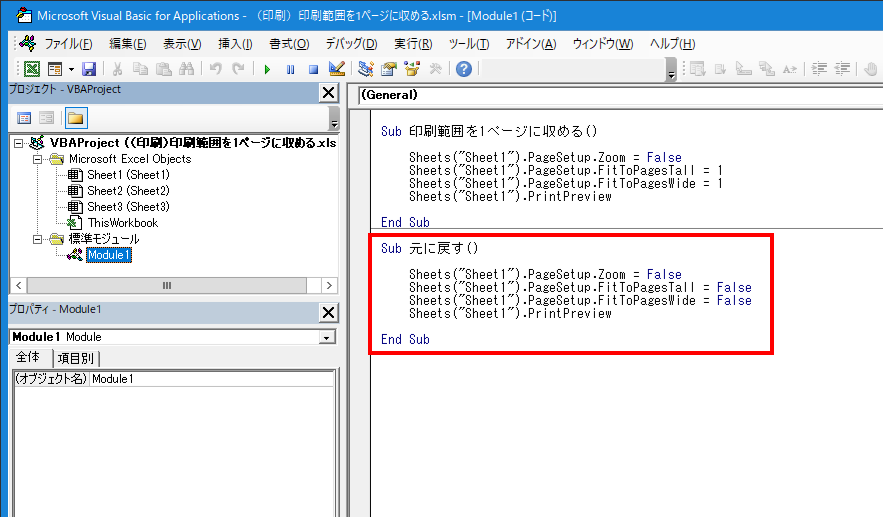This screenshot has height=517, width=883.
Task: Click the Undo arrow icon
Action: pyautogui.click(x=215, y=69)
